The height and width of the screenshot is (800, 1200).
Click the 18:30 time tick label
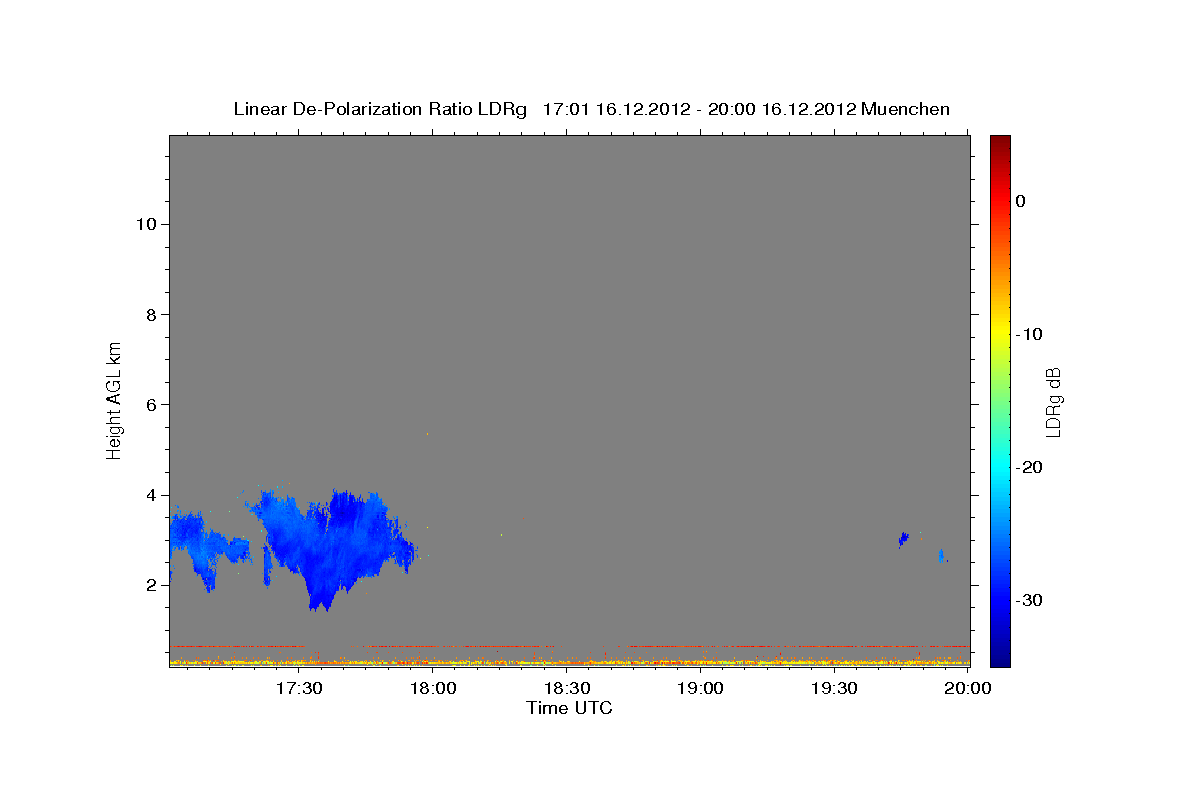point(566,688)
